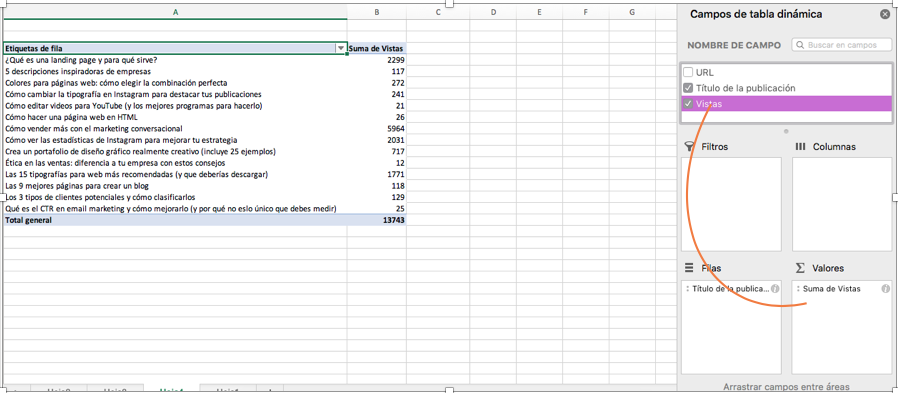Select 'Ética en las ventas' row label

[x=175, y=163]
